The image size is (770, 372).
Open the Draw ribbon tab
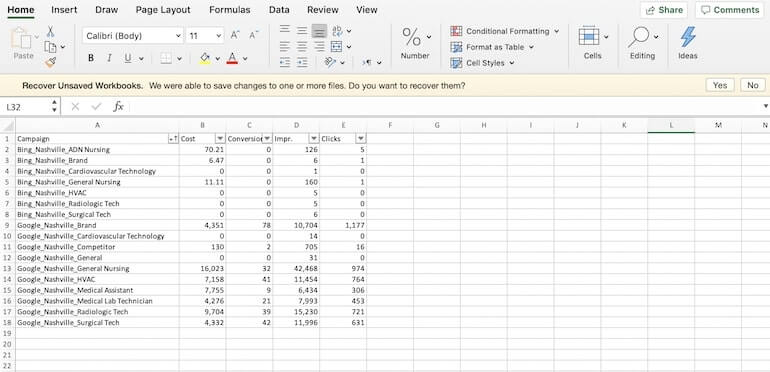coord(107,10)
